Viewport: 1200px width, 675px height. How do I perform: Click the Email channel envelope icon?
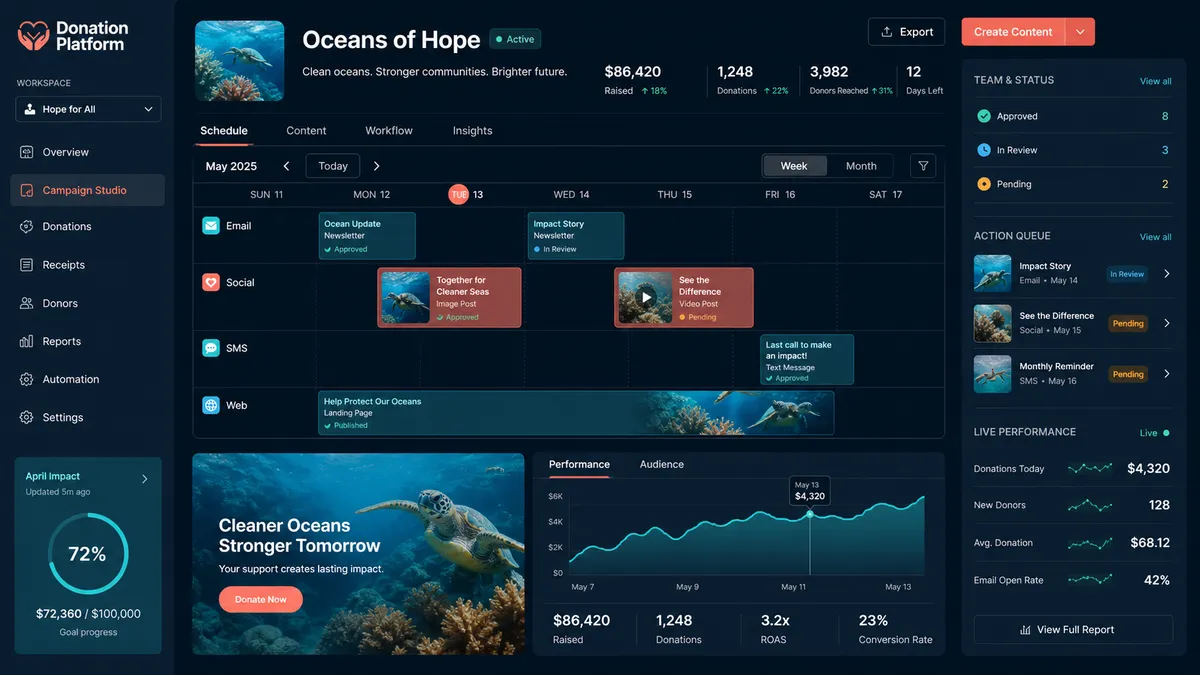pyautogui.click(x=211, y=226)
